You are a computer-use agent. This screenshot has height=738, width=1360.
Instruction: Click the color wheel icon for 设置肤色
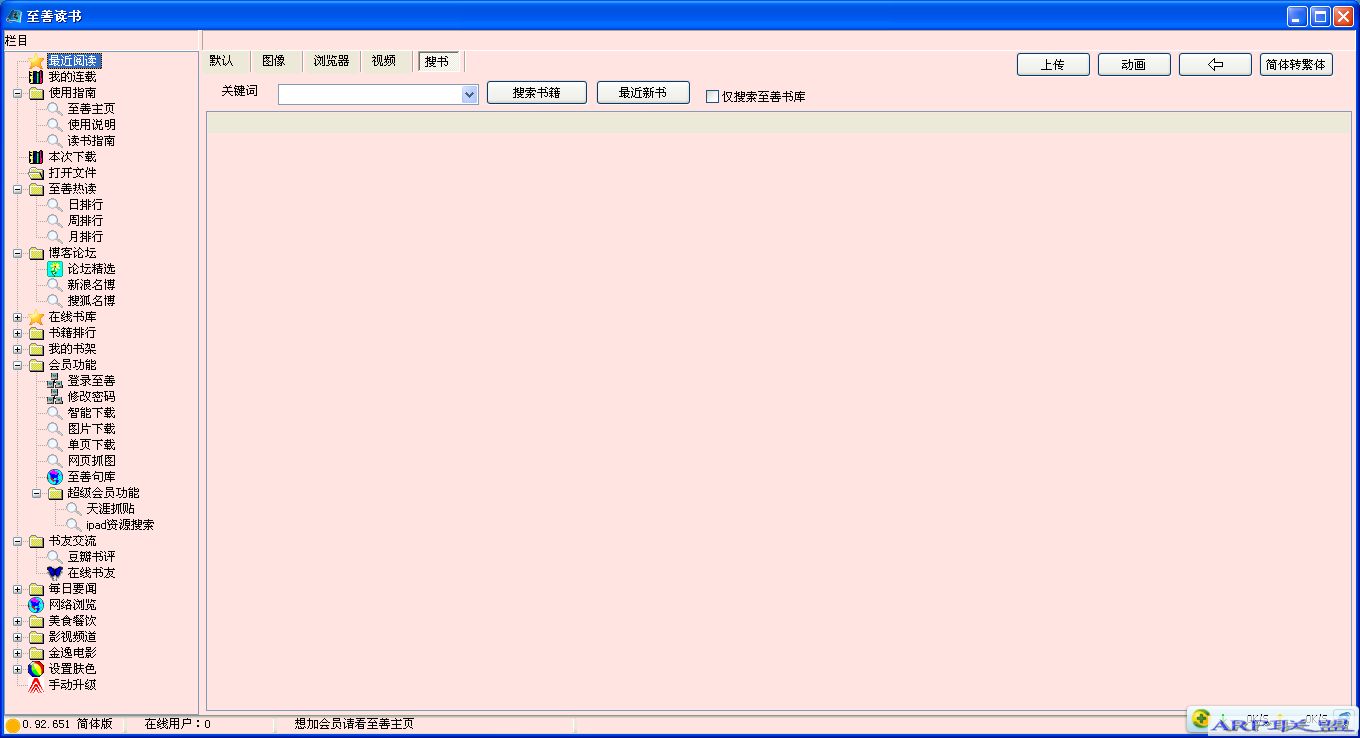36,669
